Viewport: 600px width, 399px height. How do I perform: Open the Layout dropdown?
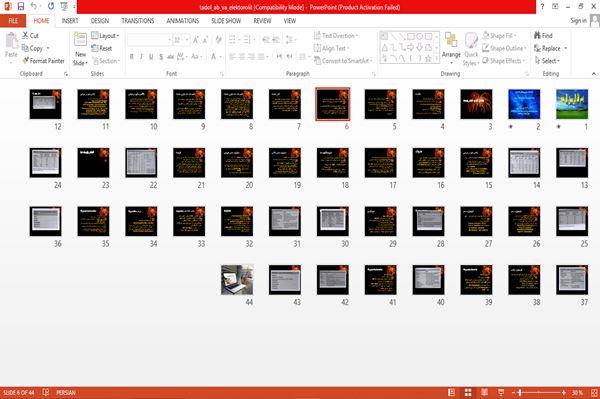pyautogui.click(x=105, y=36)
